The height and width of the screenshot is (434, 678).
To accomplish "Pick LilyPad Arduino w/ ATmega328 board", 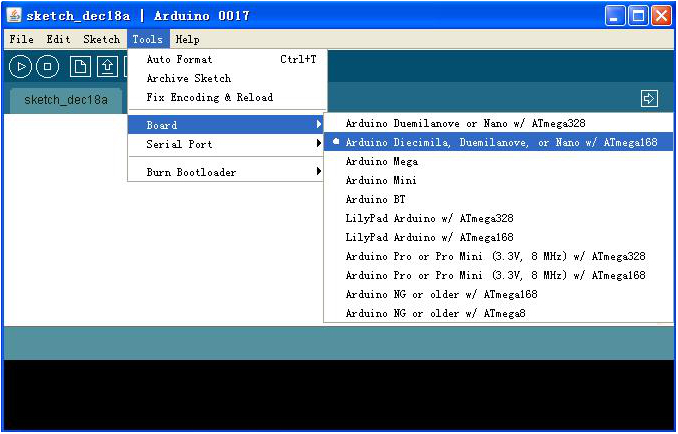I will (x=429, y=219).
